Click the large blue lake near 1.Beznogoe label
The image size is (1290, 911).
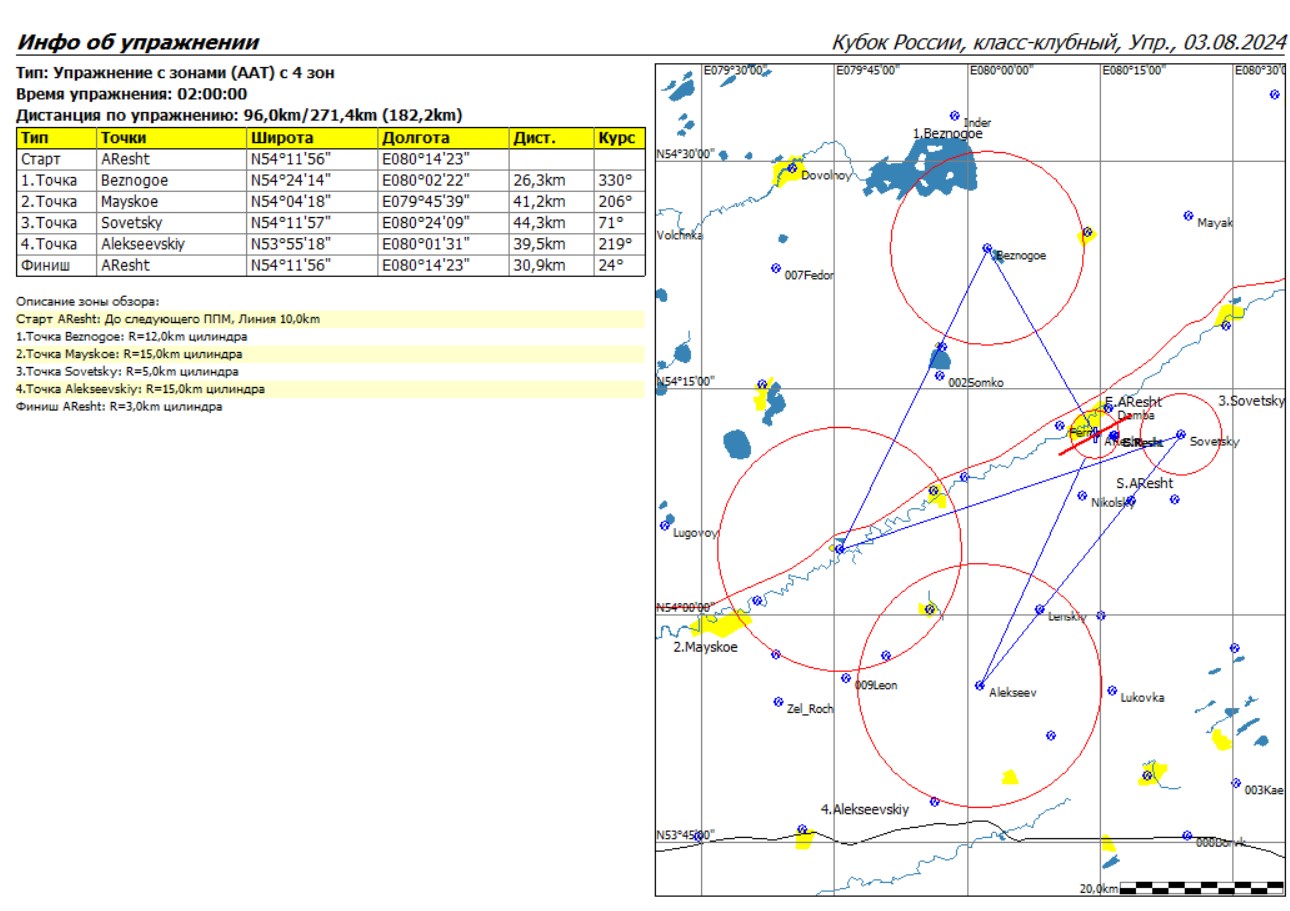(920, 168)
